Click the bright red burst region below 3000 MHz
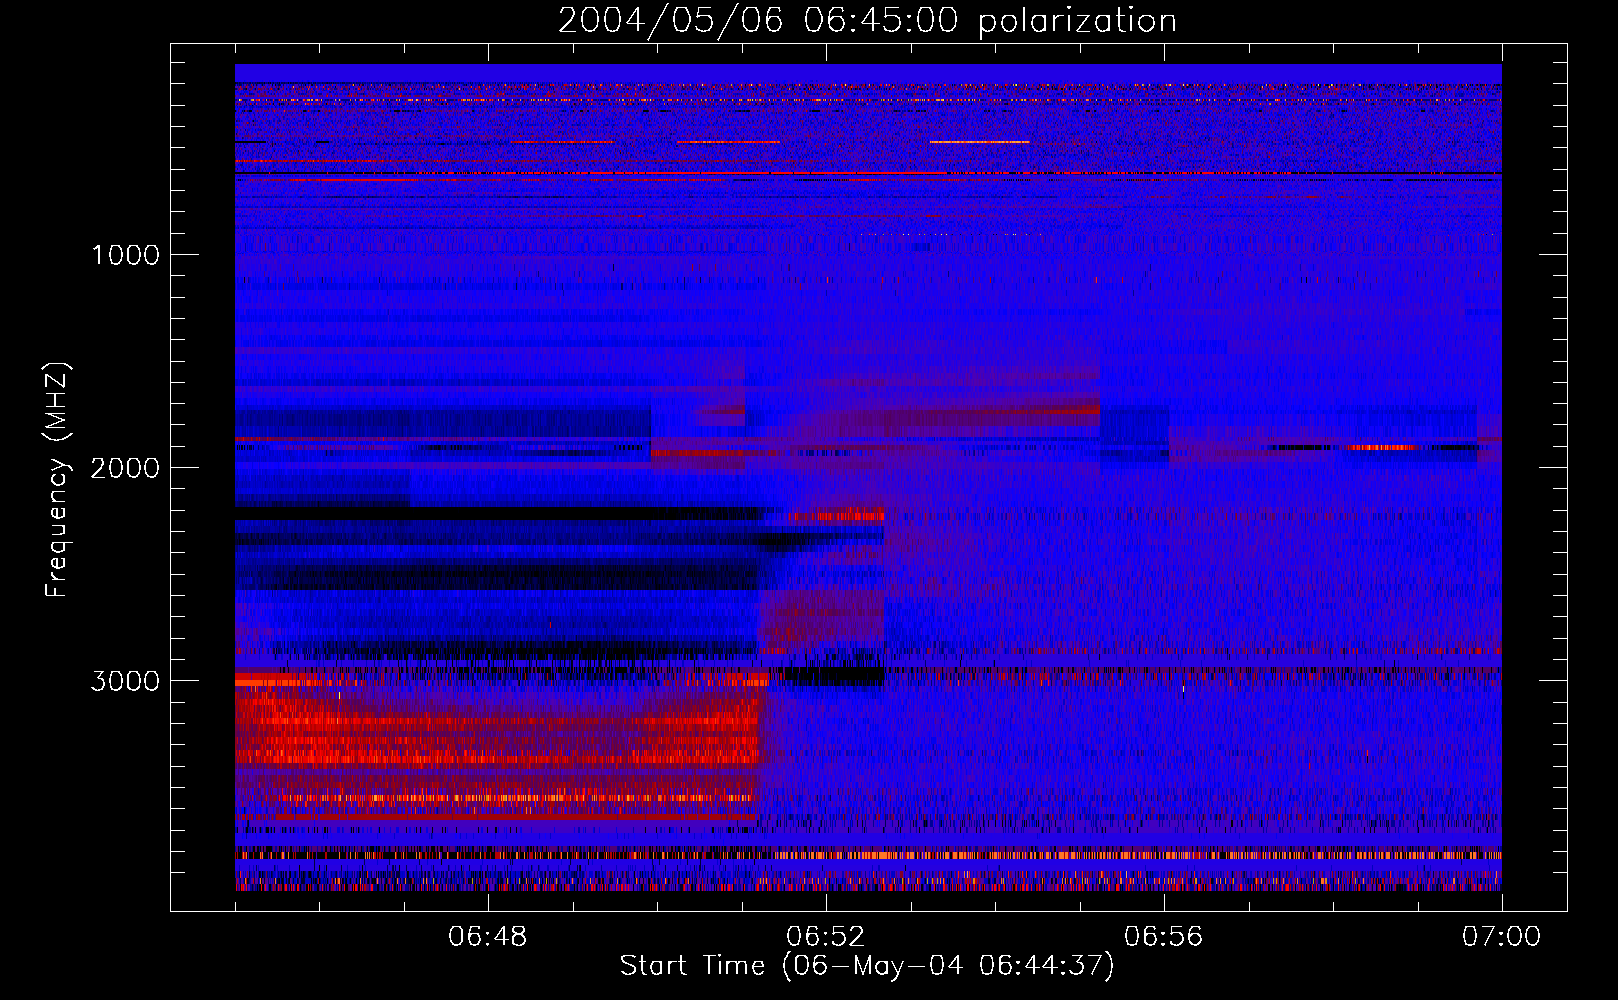Screen dimensions: 1618x1000 500,745
